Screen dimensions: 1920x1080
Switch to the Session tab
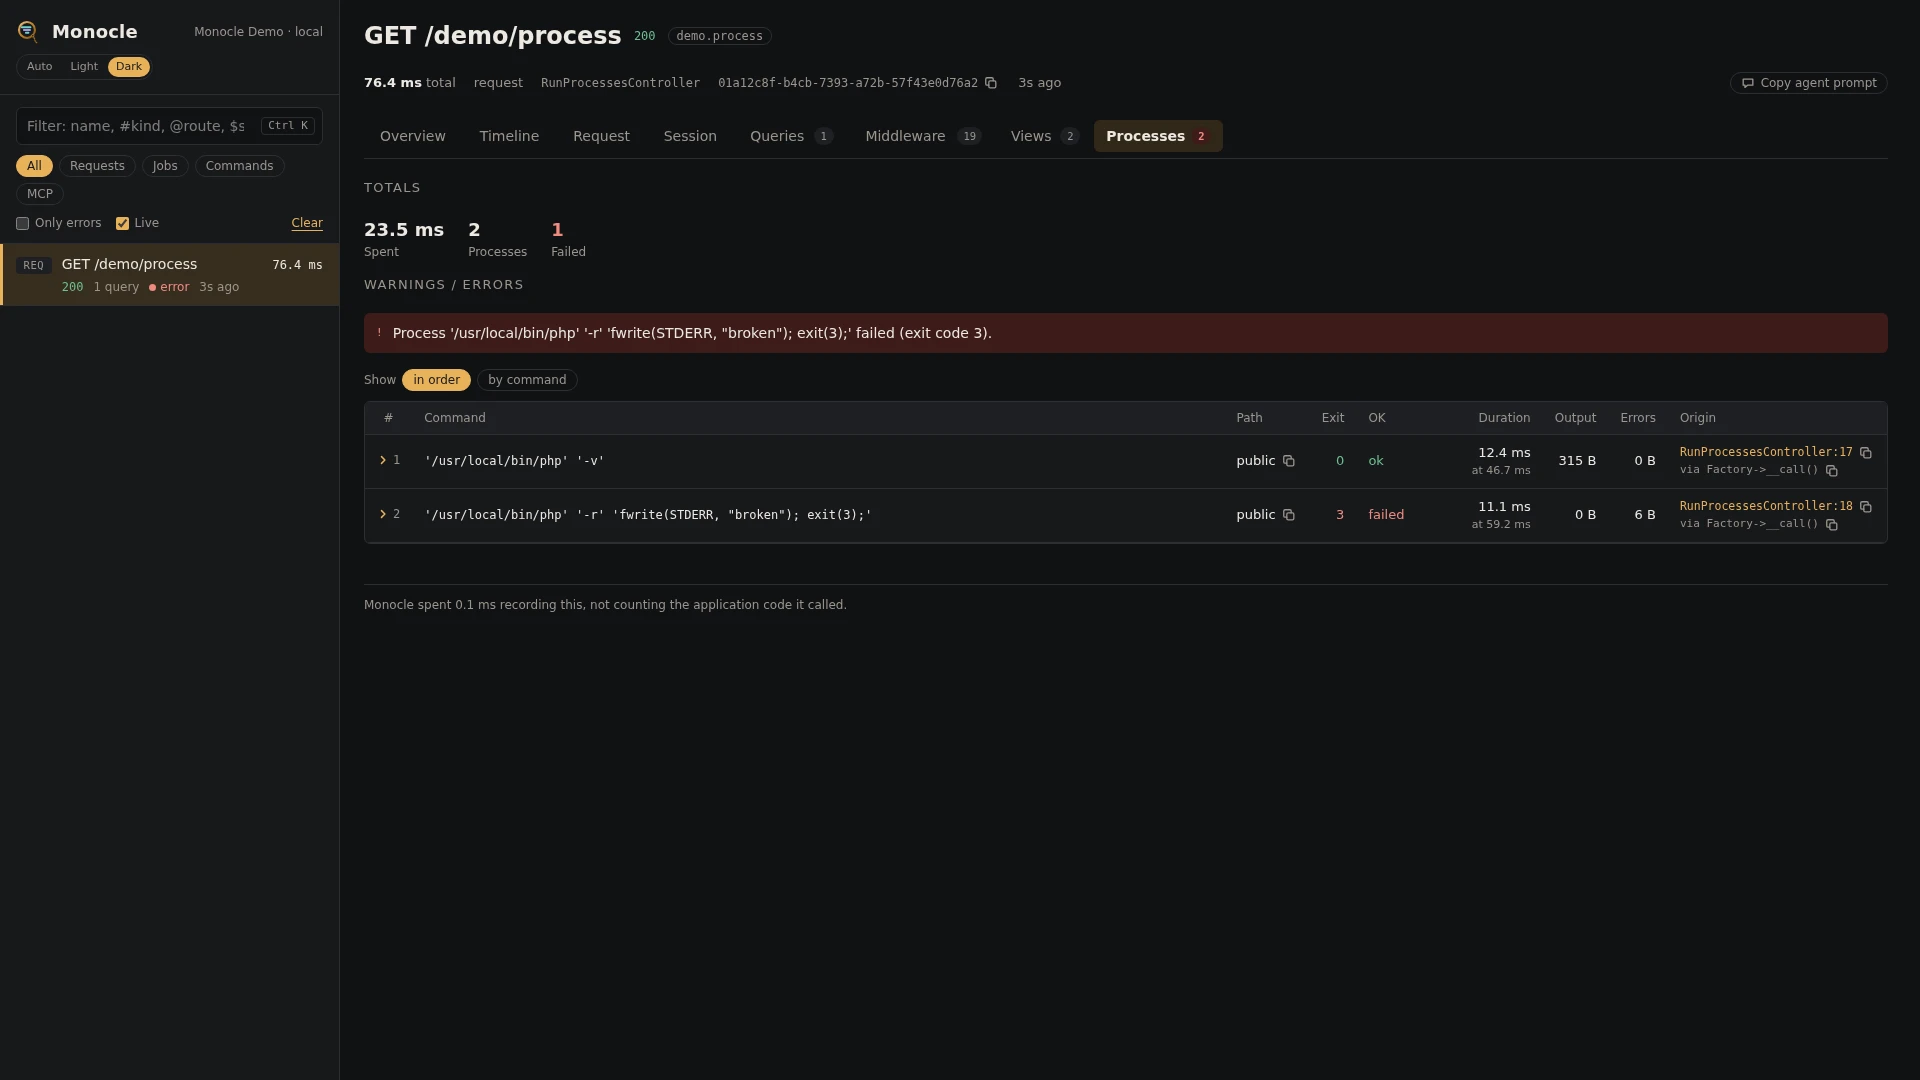690,136
